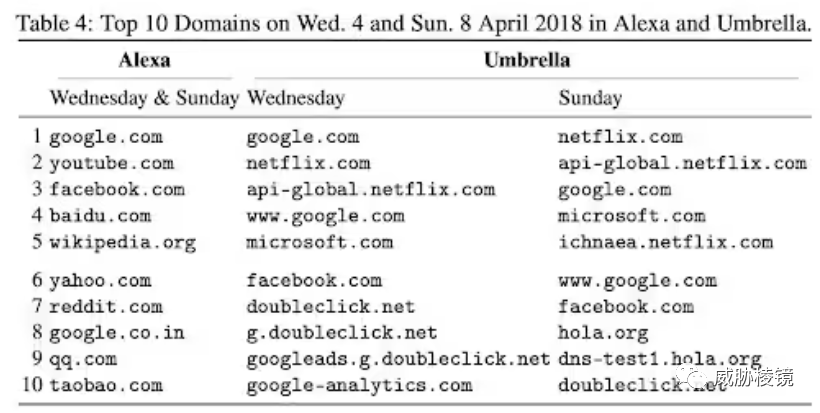Select the google.co.in domain
820x413 pixels.
point(116,333)
